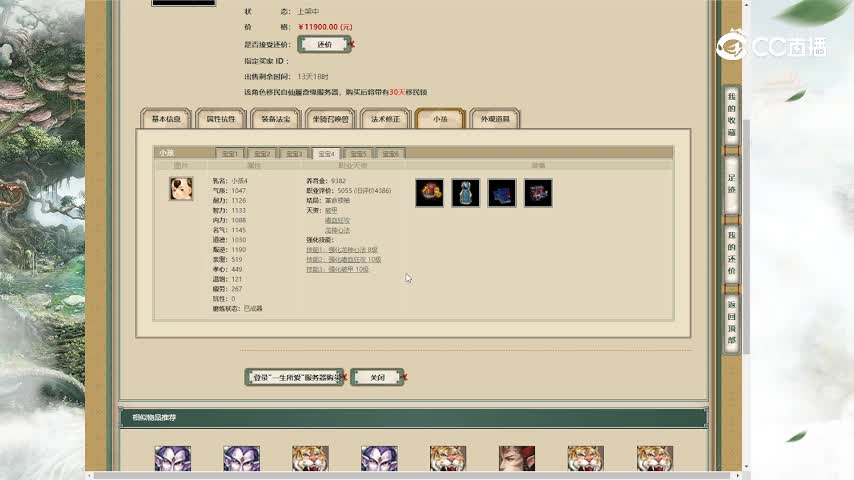
Task: Click the scrollbar down arrow
Action: coord(747,467)
